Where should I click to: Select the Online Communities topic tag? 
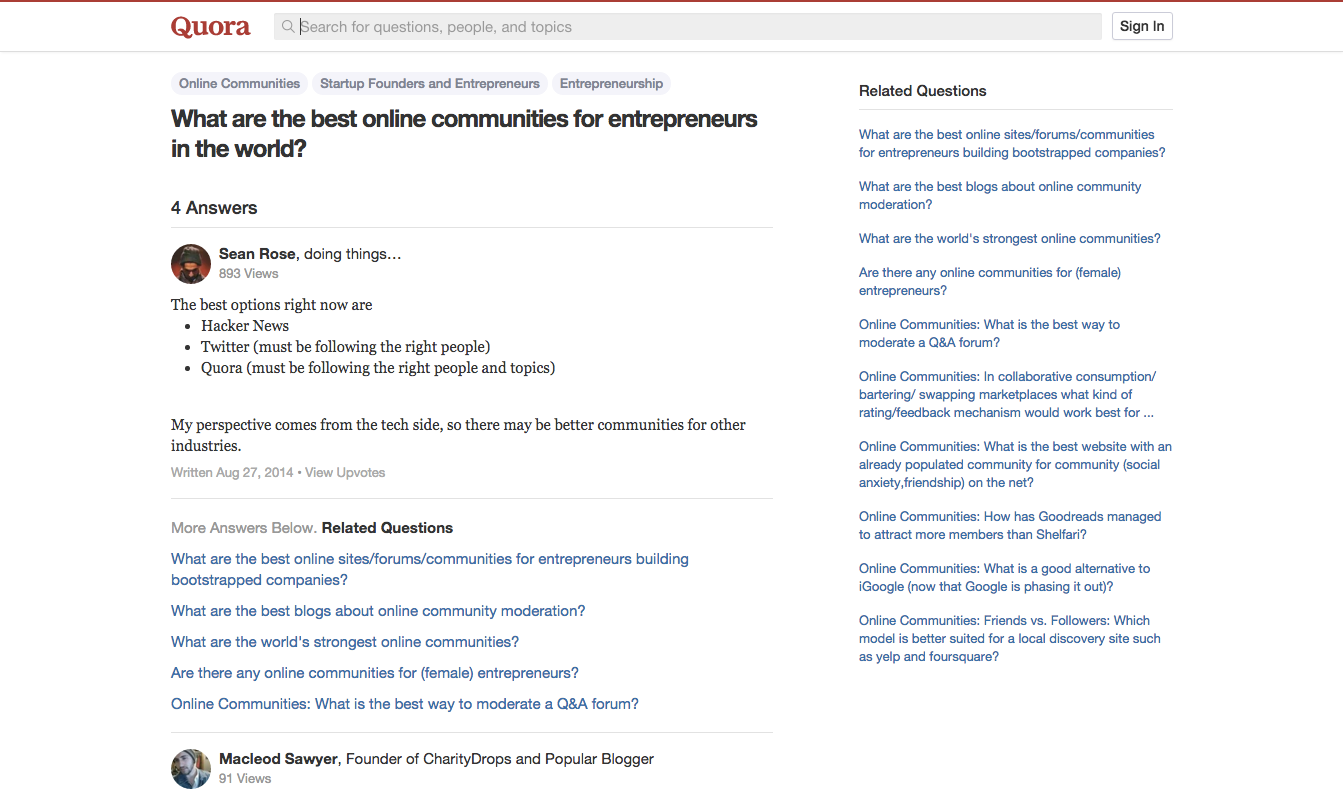click(x=239, y=84)
